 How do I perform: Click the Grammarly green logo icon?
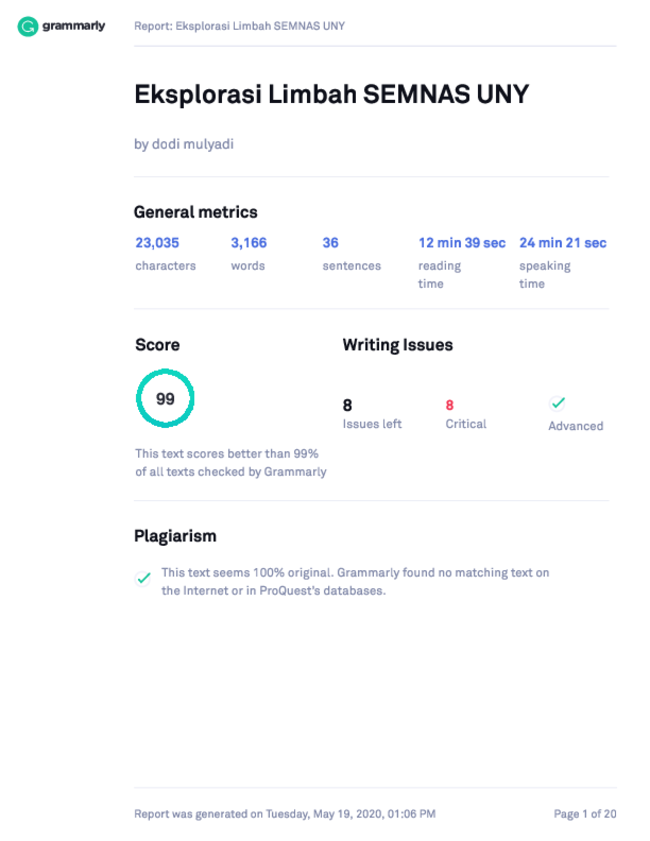(x=27, y=26)
